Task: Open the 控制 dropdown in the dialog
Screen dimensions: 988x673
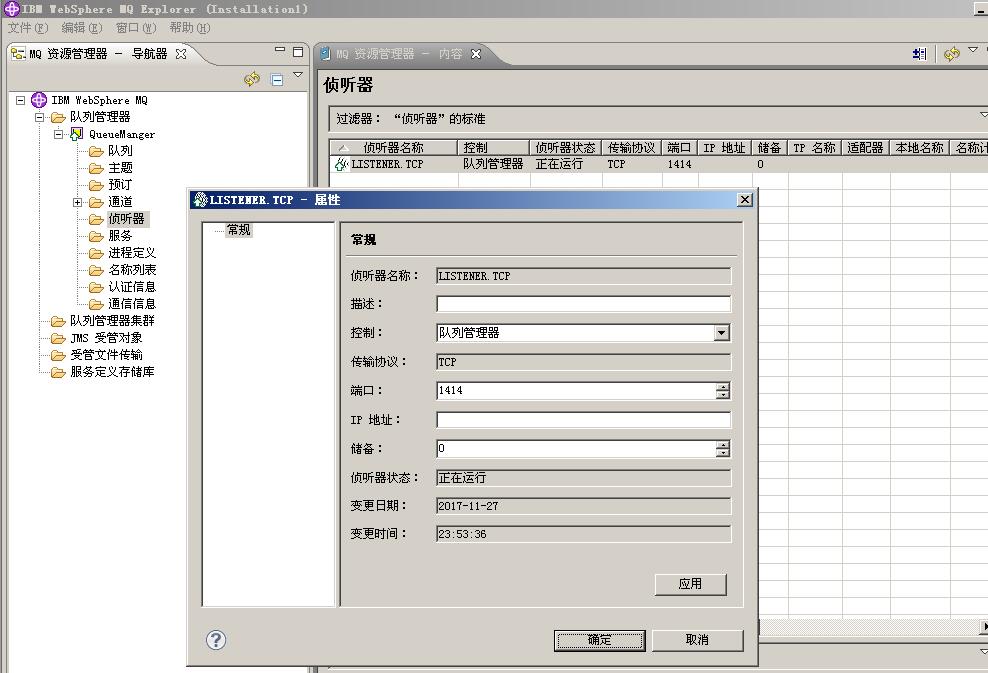Action: 722,333
